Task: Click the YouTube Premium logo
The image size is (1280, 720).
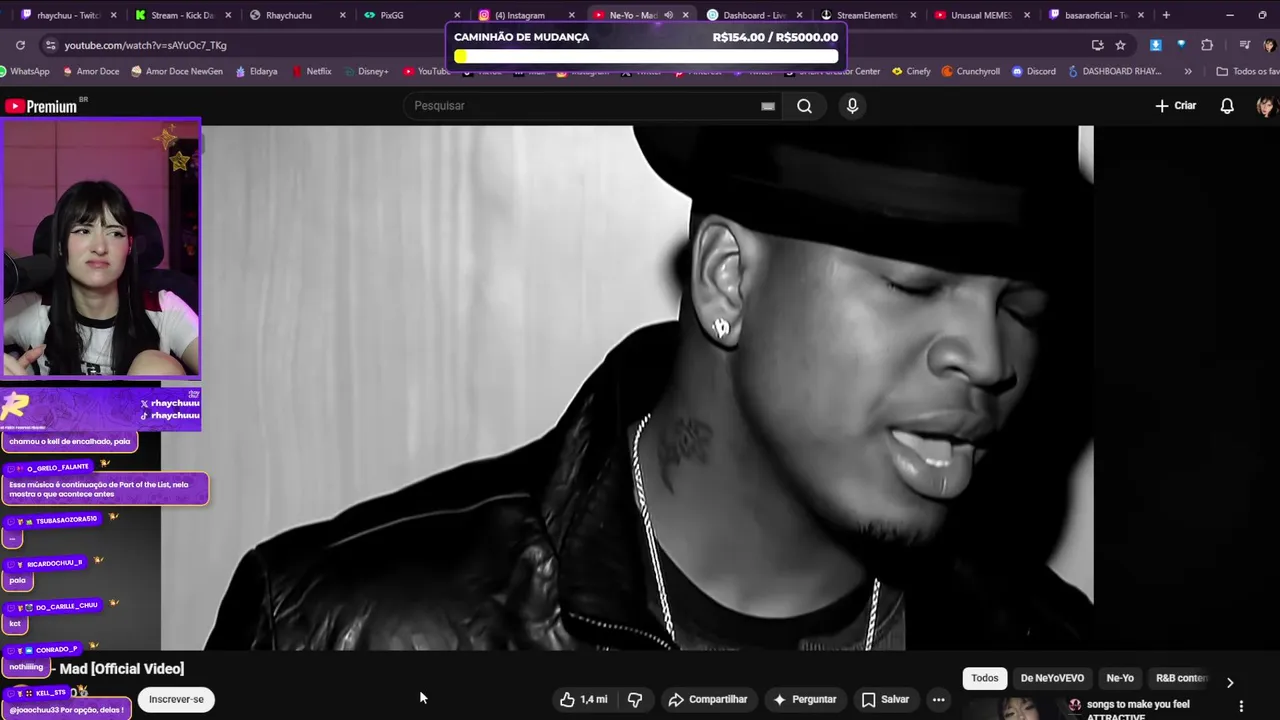Action: click(x=41, y=106)
